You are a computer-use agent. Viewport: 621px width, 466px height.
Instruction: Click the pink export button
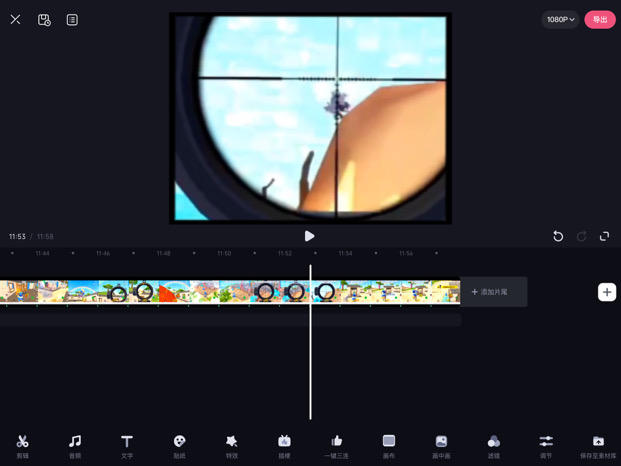tap(600, 19)
